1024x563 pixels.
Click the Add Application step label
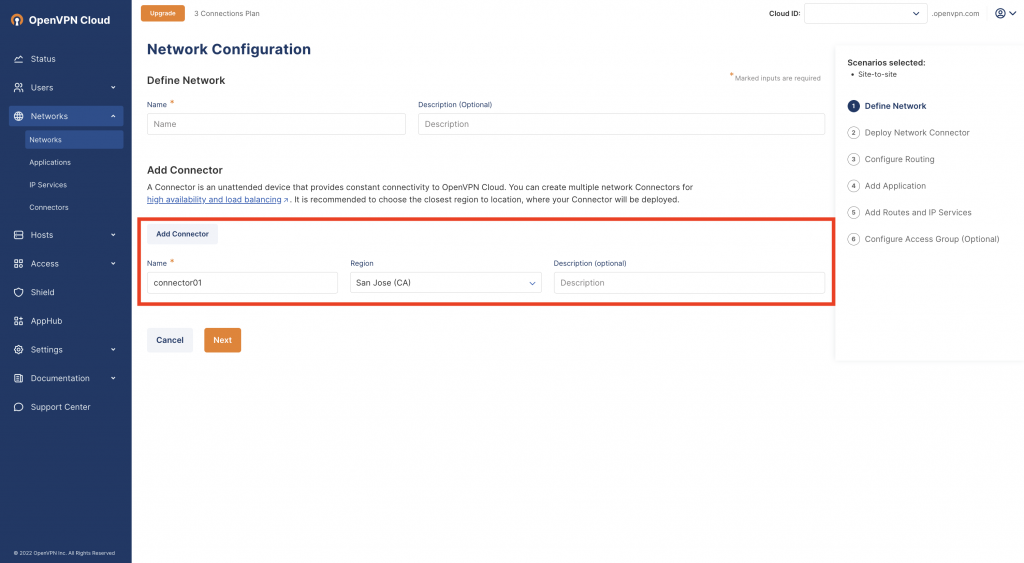895,186
